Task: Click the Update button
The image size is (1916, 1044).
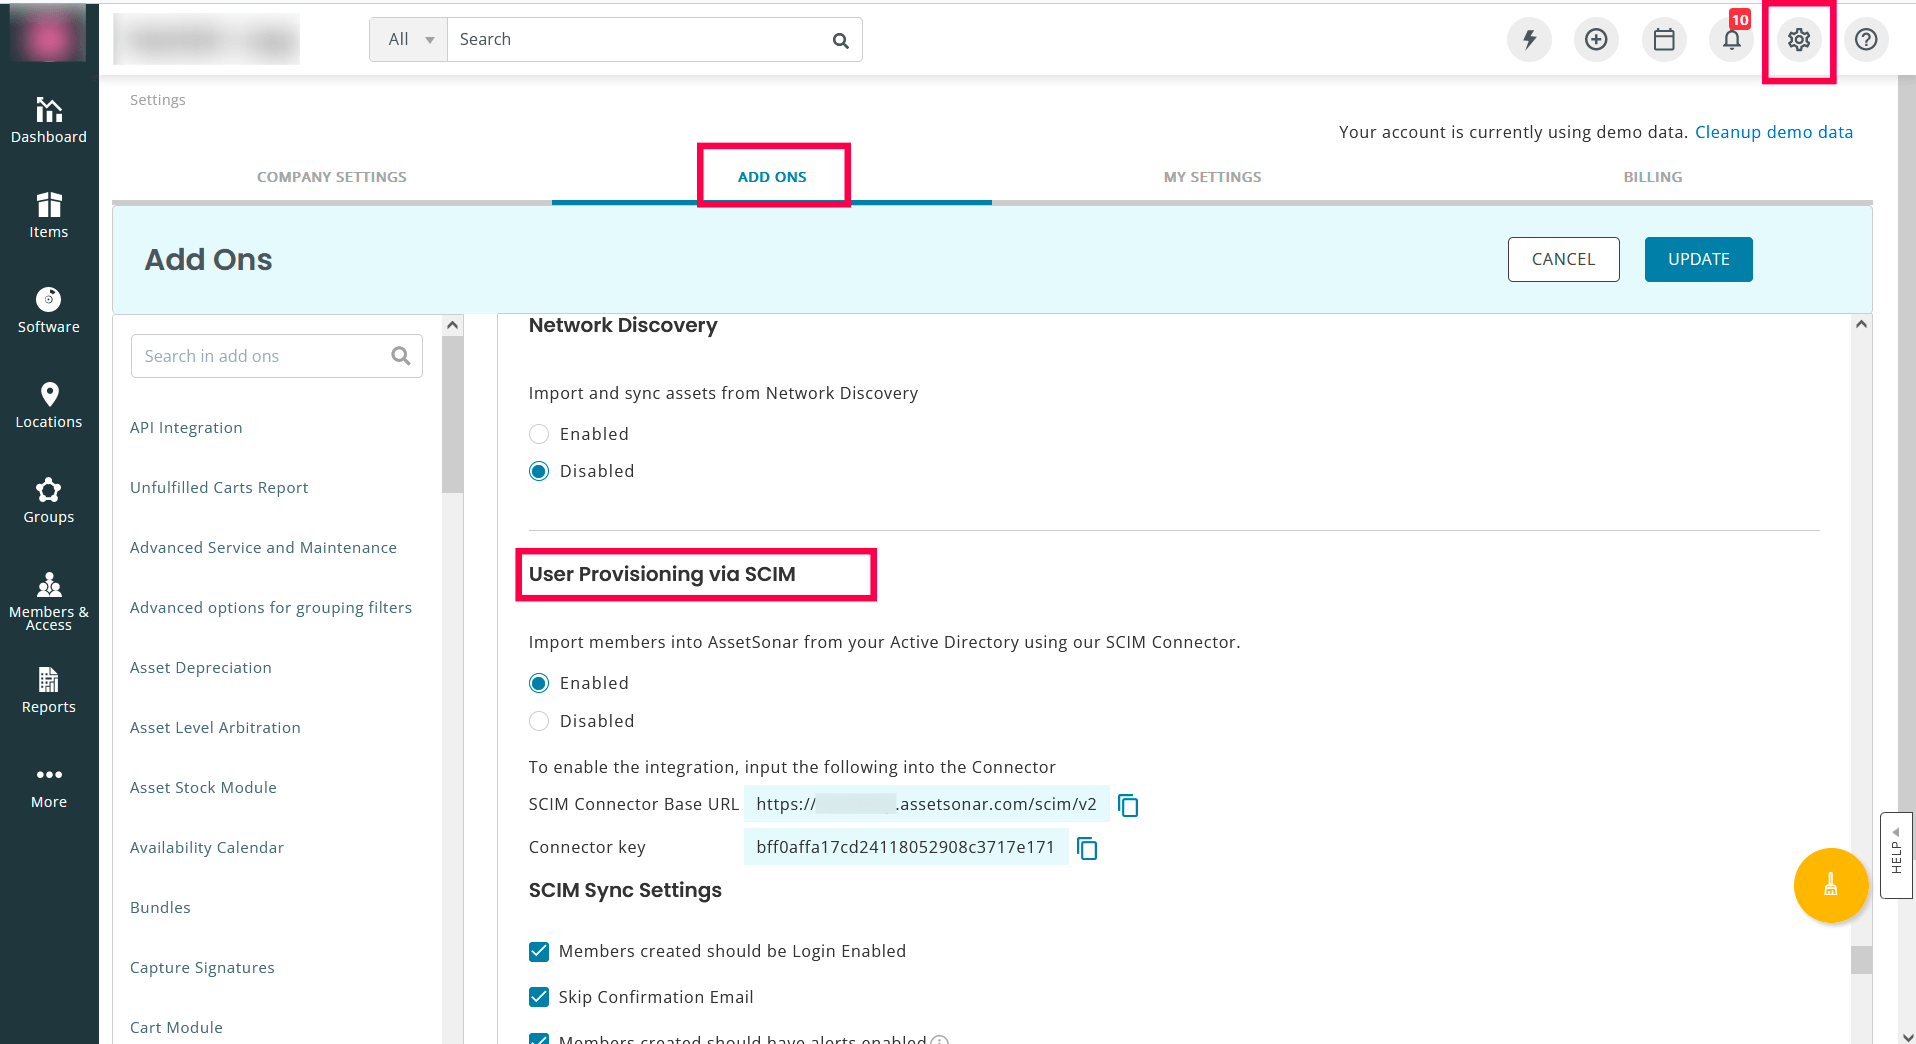Action: (x=1698, y=259)
